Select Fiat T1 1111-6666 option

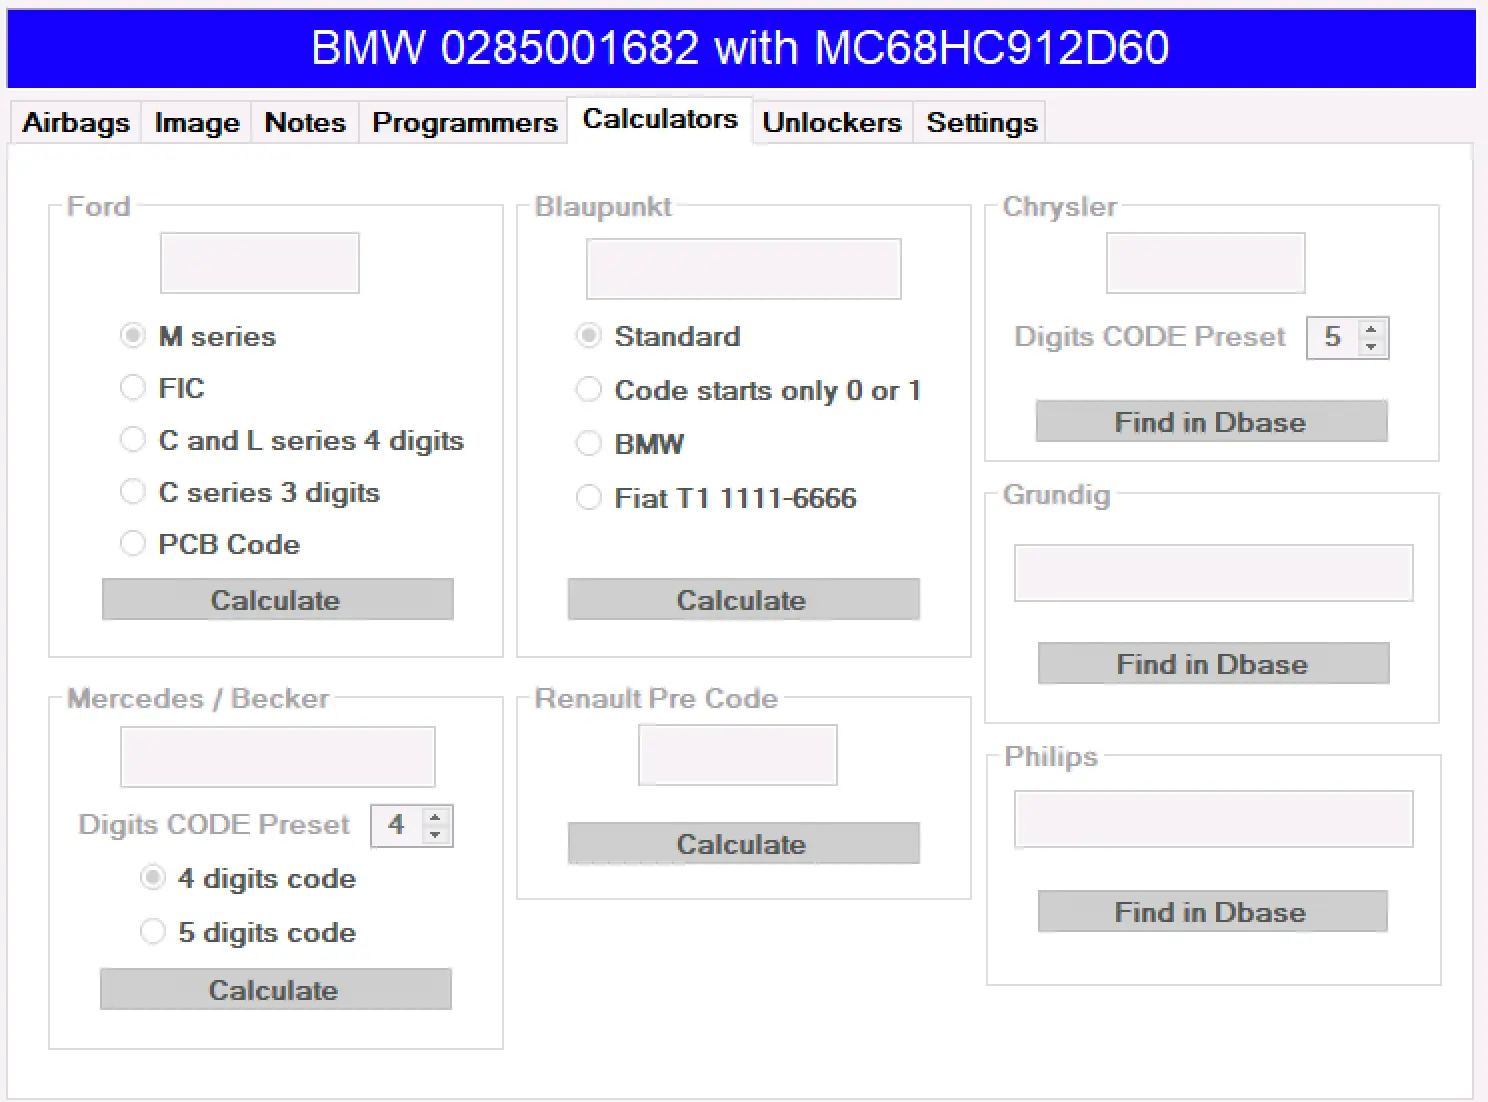point(589,498)
